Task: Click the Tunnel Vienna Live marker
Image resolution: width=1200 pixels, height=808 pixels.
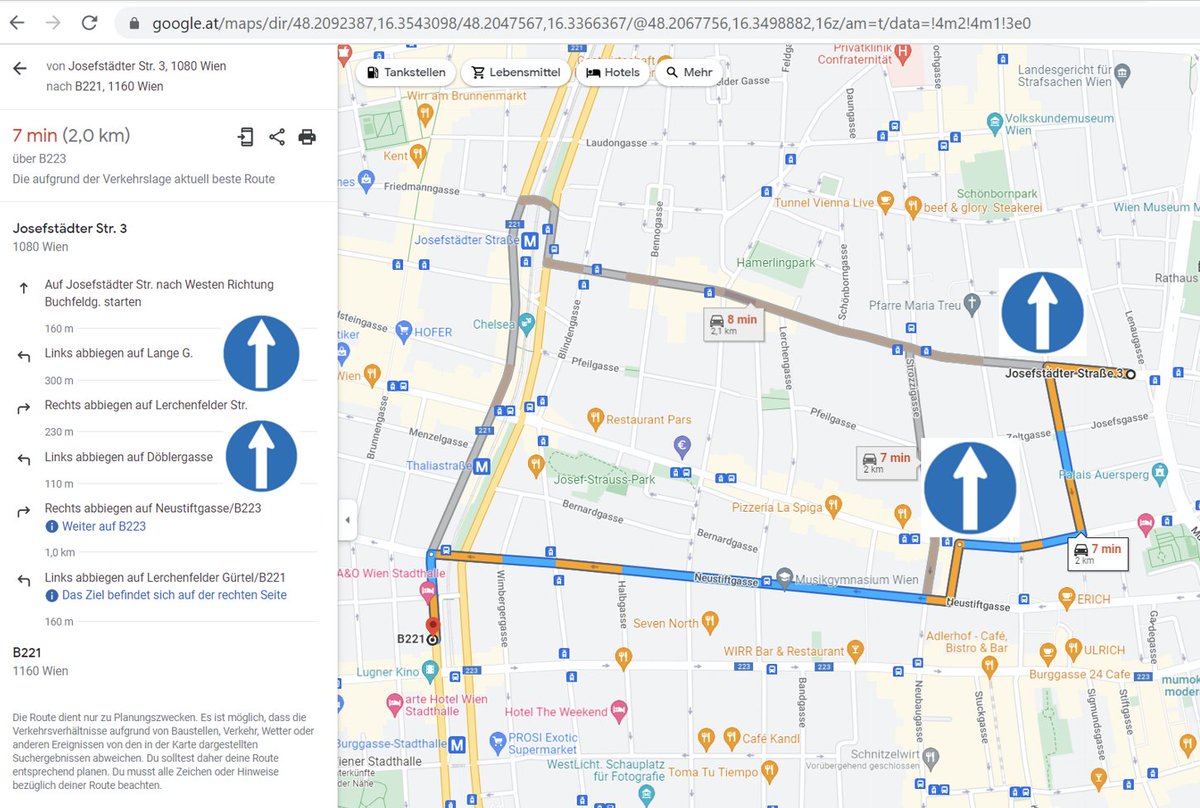Action: 884,202
